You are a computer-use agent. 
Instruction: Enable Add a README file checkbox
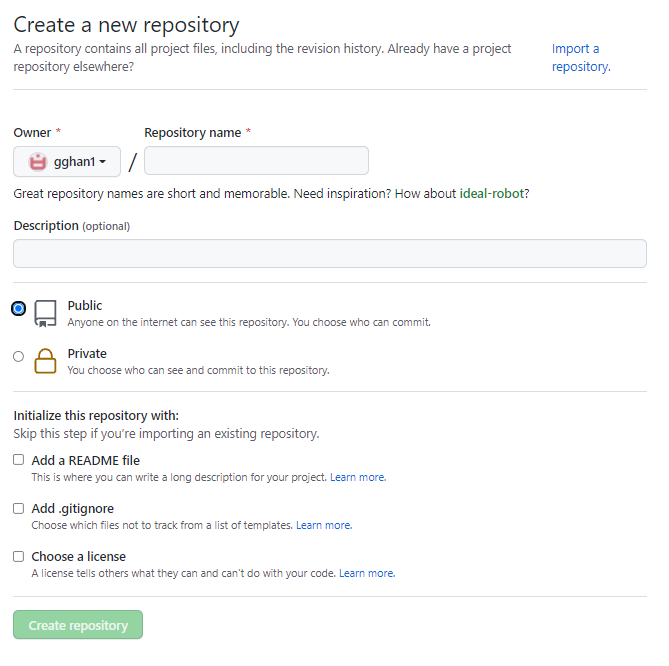[x=19, y=460]
